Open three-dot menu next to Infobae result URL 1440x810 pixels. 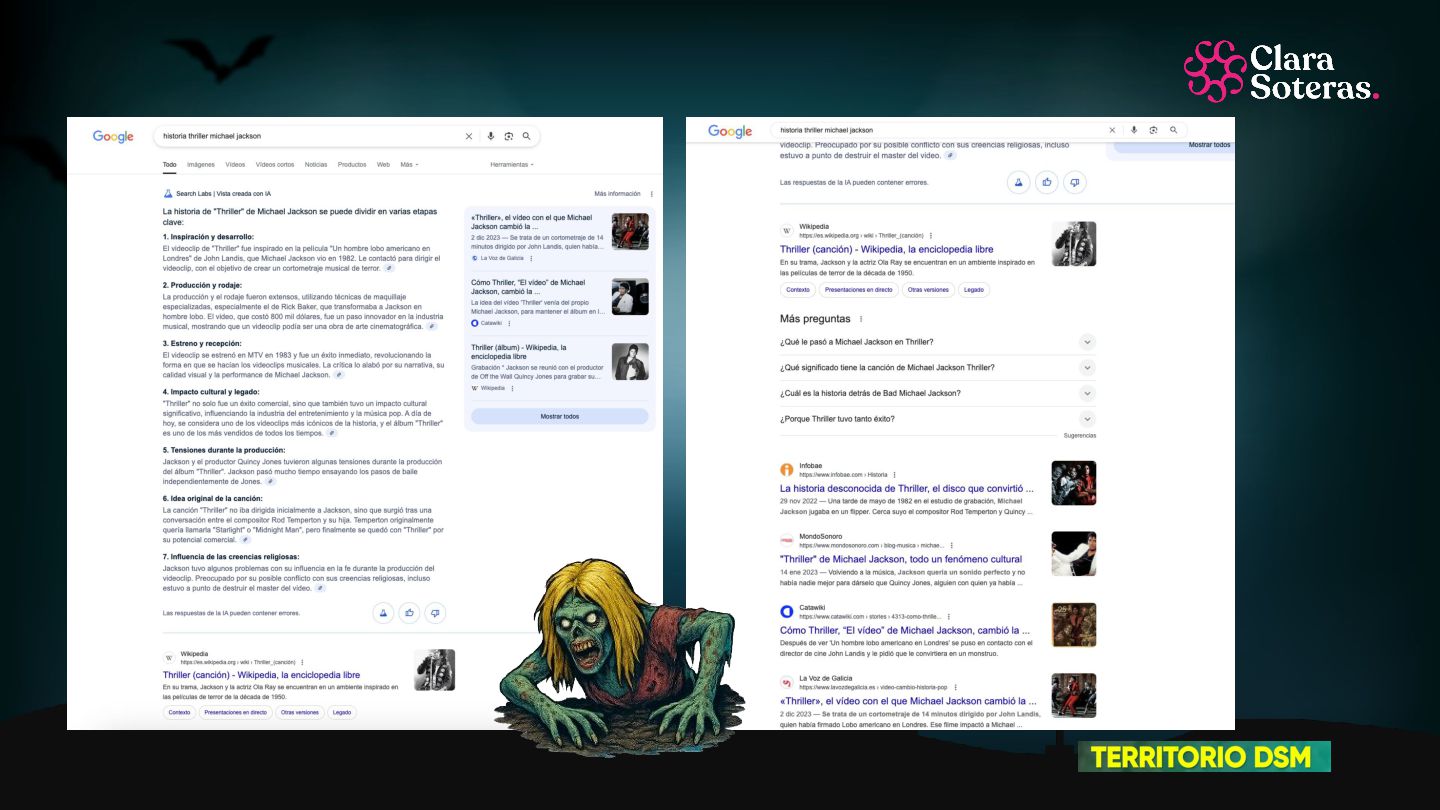pos(894,475)
